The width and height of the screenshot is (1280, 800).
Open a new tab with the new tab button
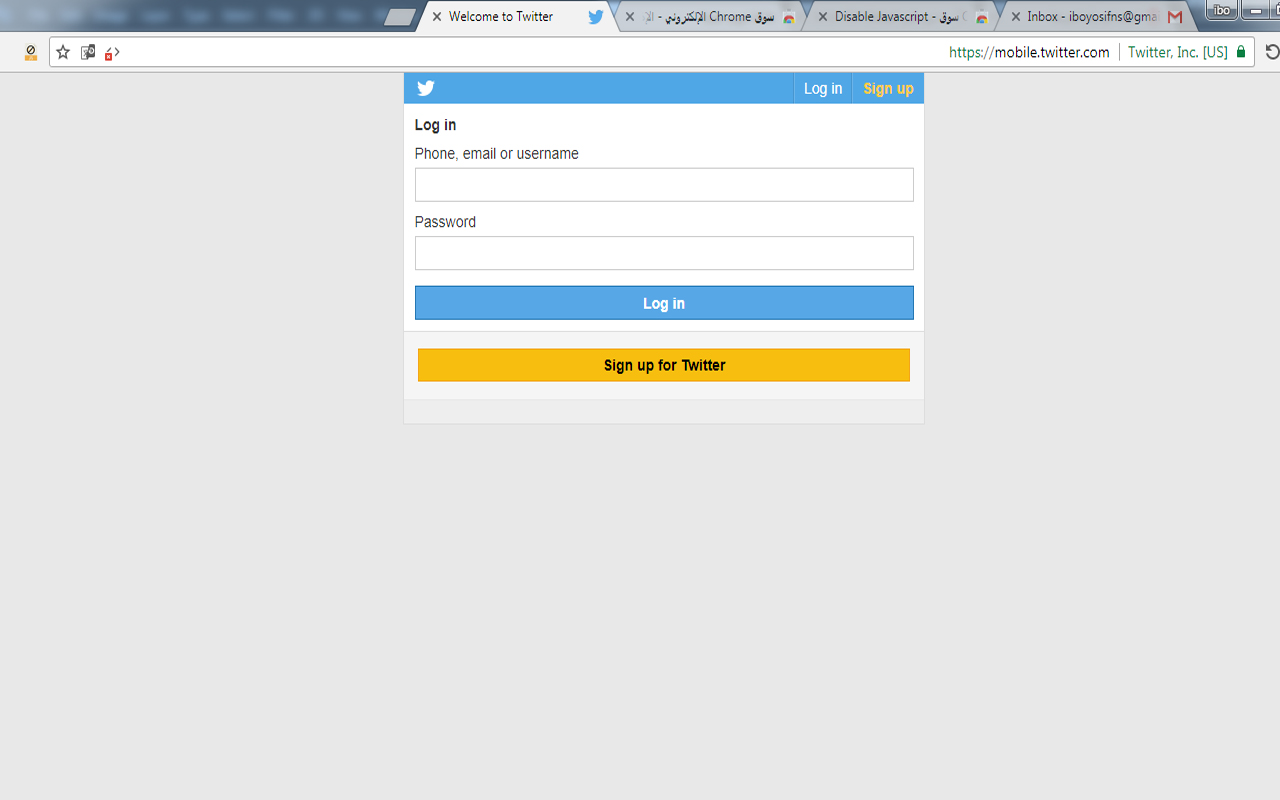coord(399,17)
